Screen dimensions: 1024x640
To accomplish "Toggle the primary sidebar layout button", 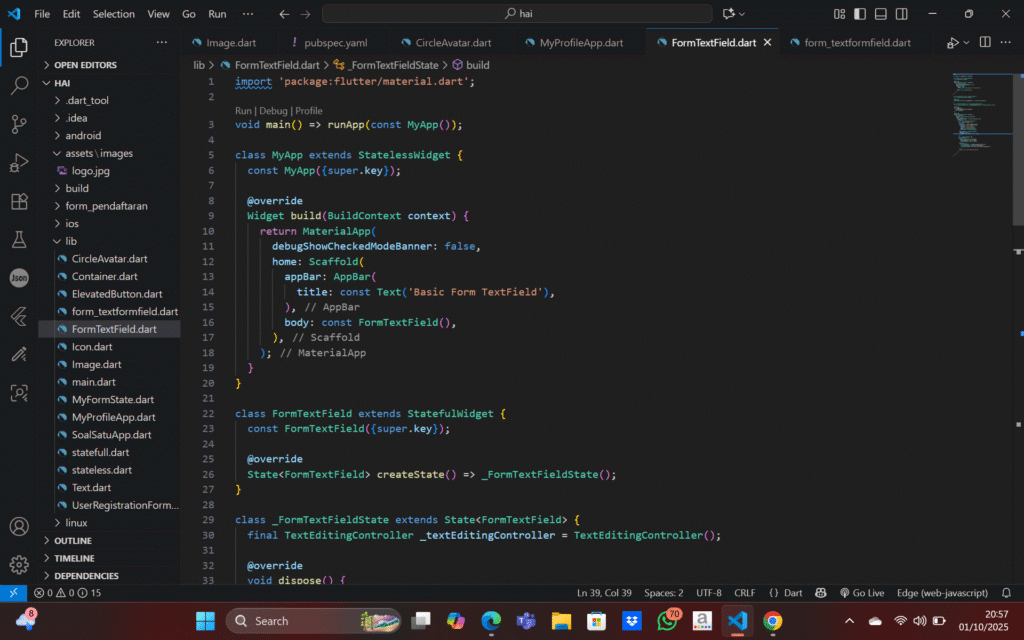I will (860, 14).
